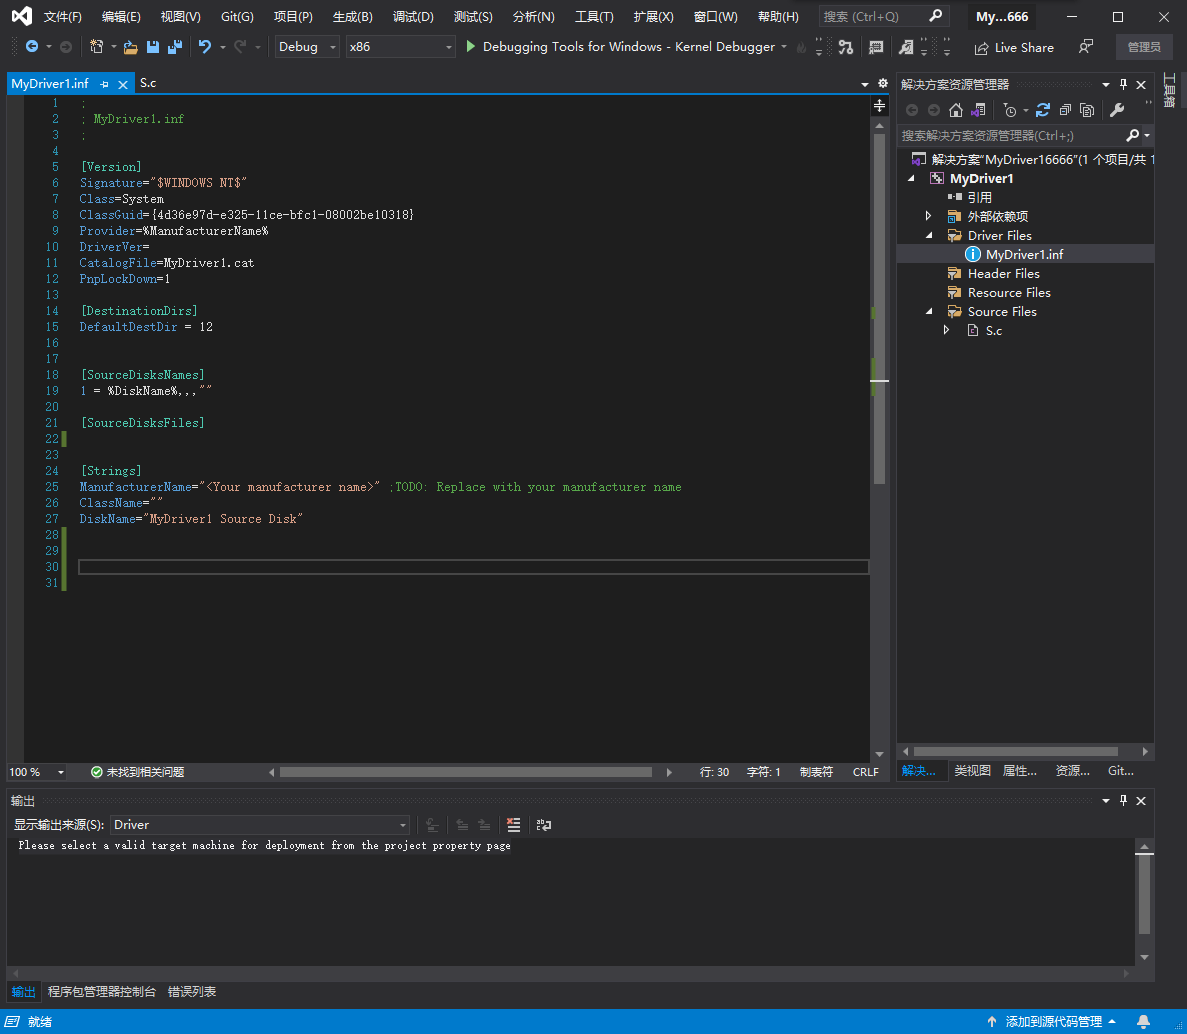1187x1034 pixels.
Task: Open the editor tab list dropdown arrow
Action: point(865,84)
